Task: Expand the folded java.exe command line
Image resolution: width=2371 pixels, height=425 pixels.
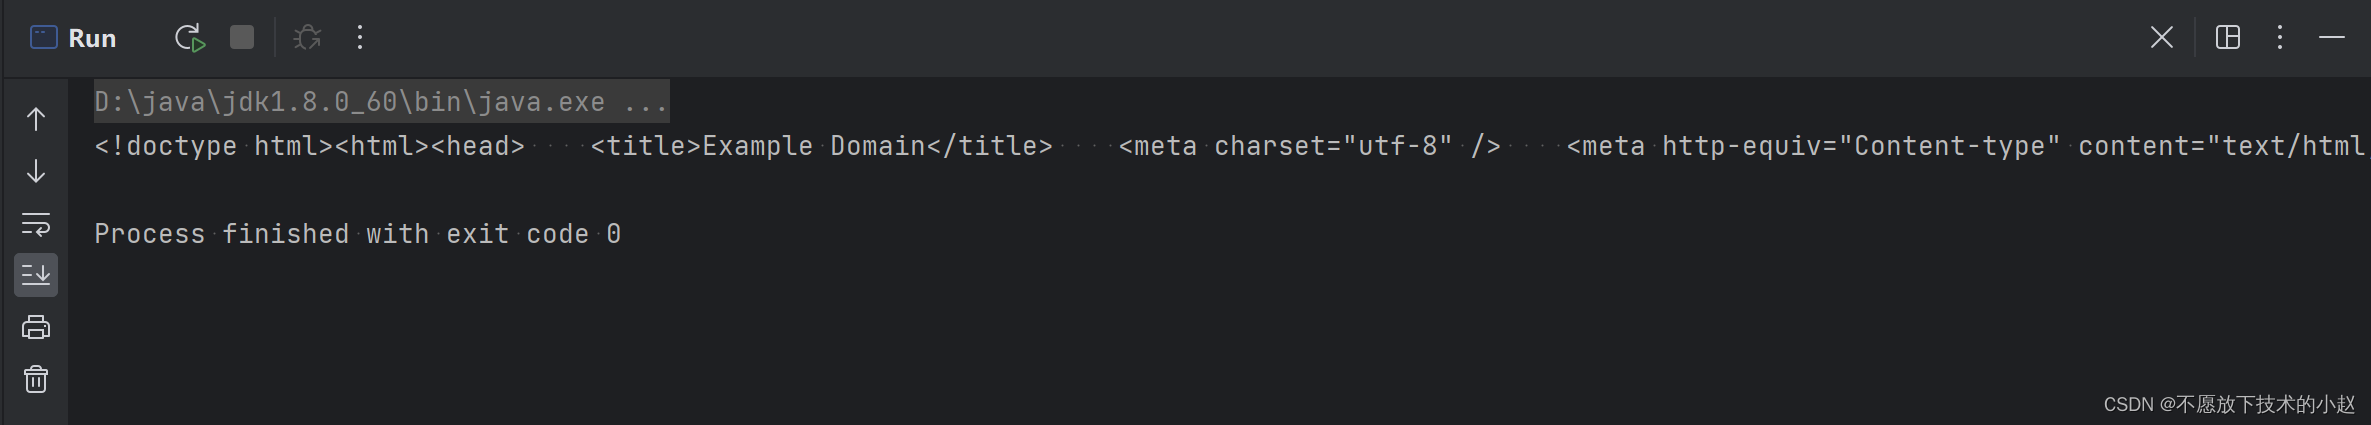Action: 381,101
